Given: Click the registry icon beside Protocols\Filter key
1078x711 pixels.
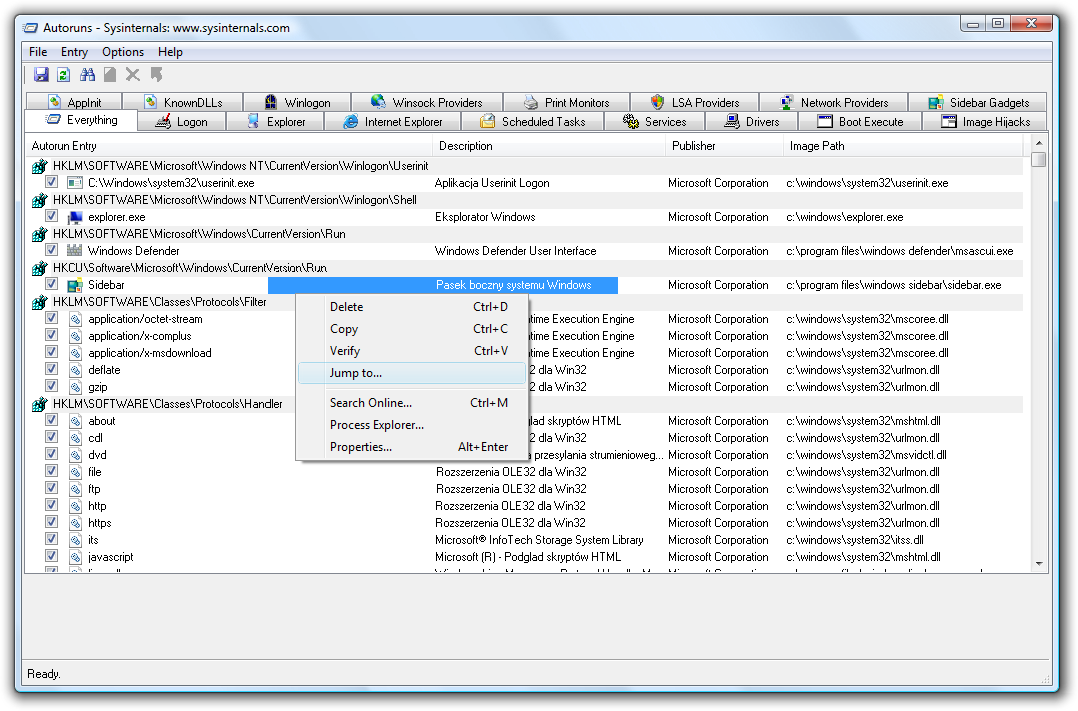Looking at the screenshot, I should [40, 302].
